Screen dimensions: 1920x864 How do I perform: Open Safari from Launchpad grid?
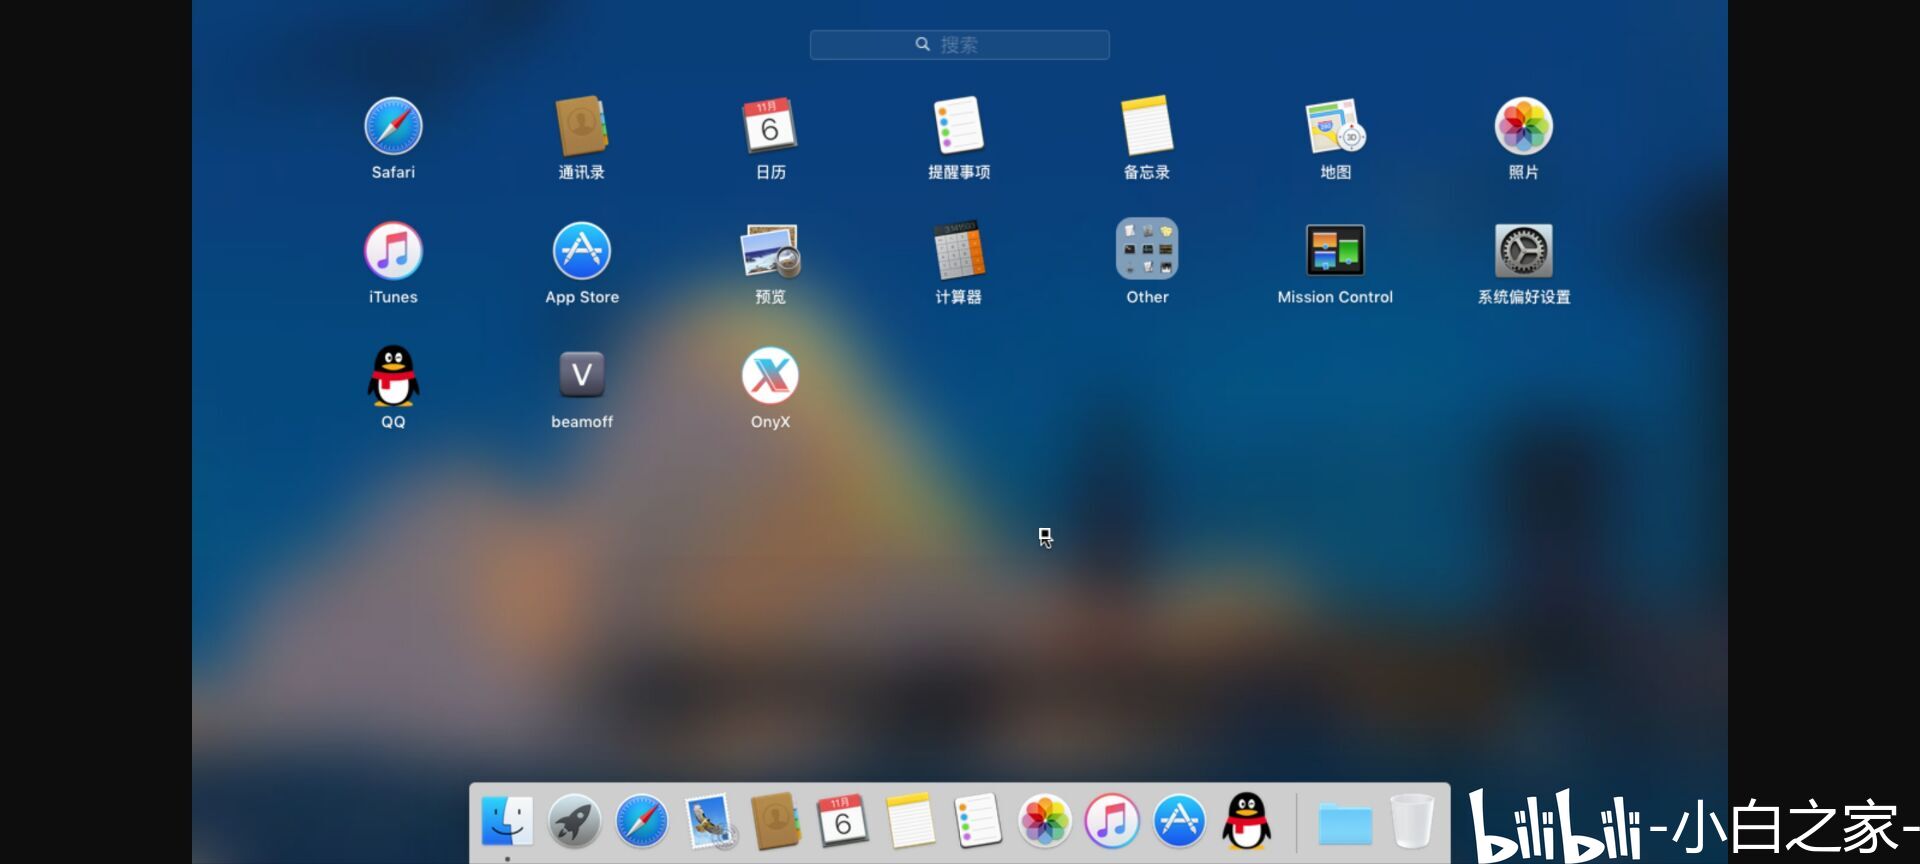point(393,126)
